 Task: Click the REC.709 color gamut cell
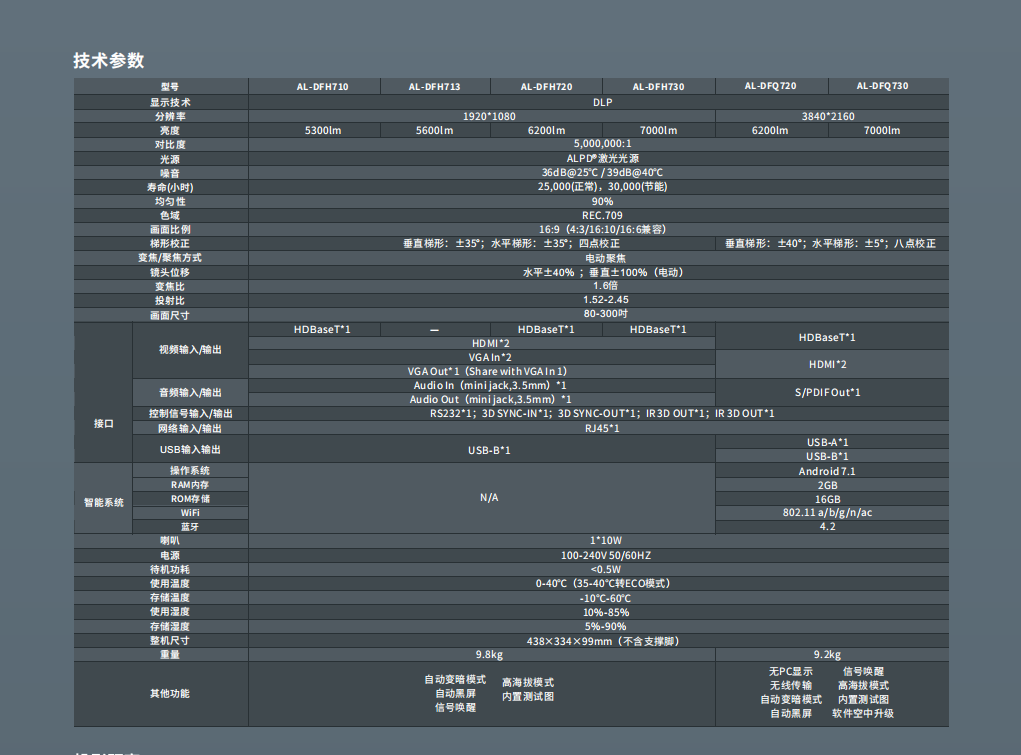(602, 215)
